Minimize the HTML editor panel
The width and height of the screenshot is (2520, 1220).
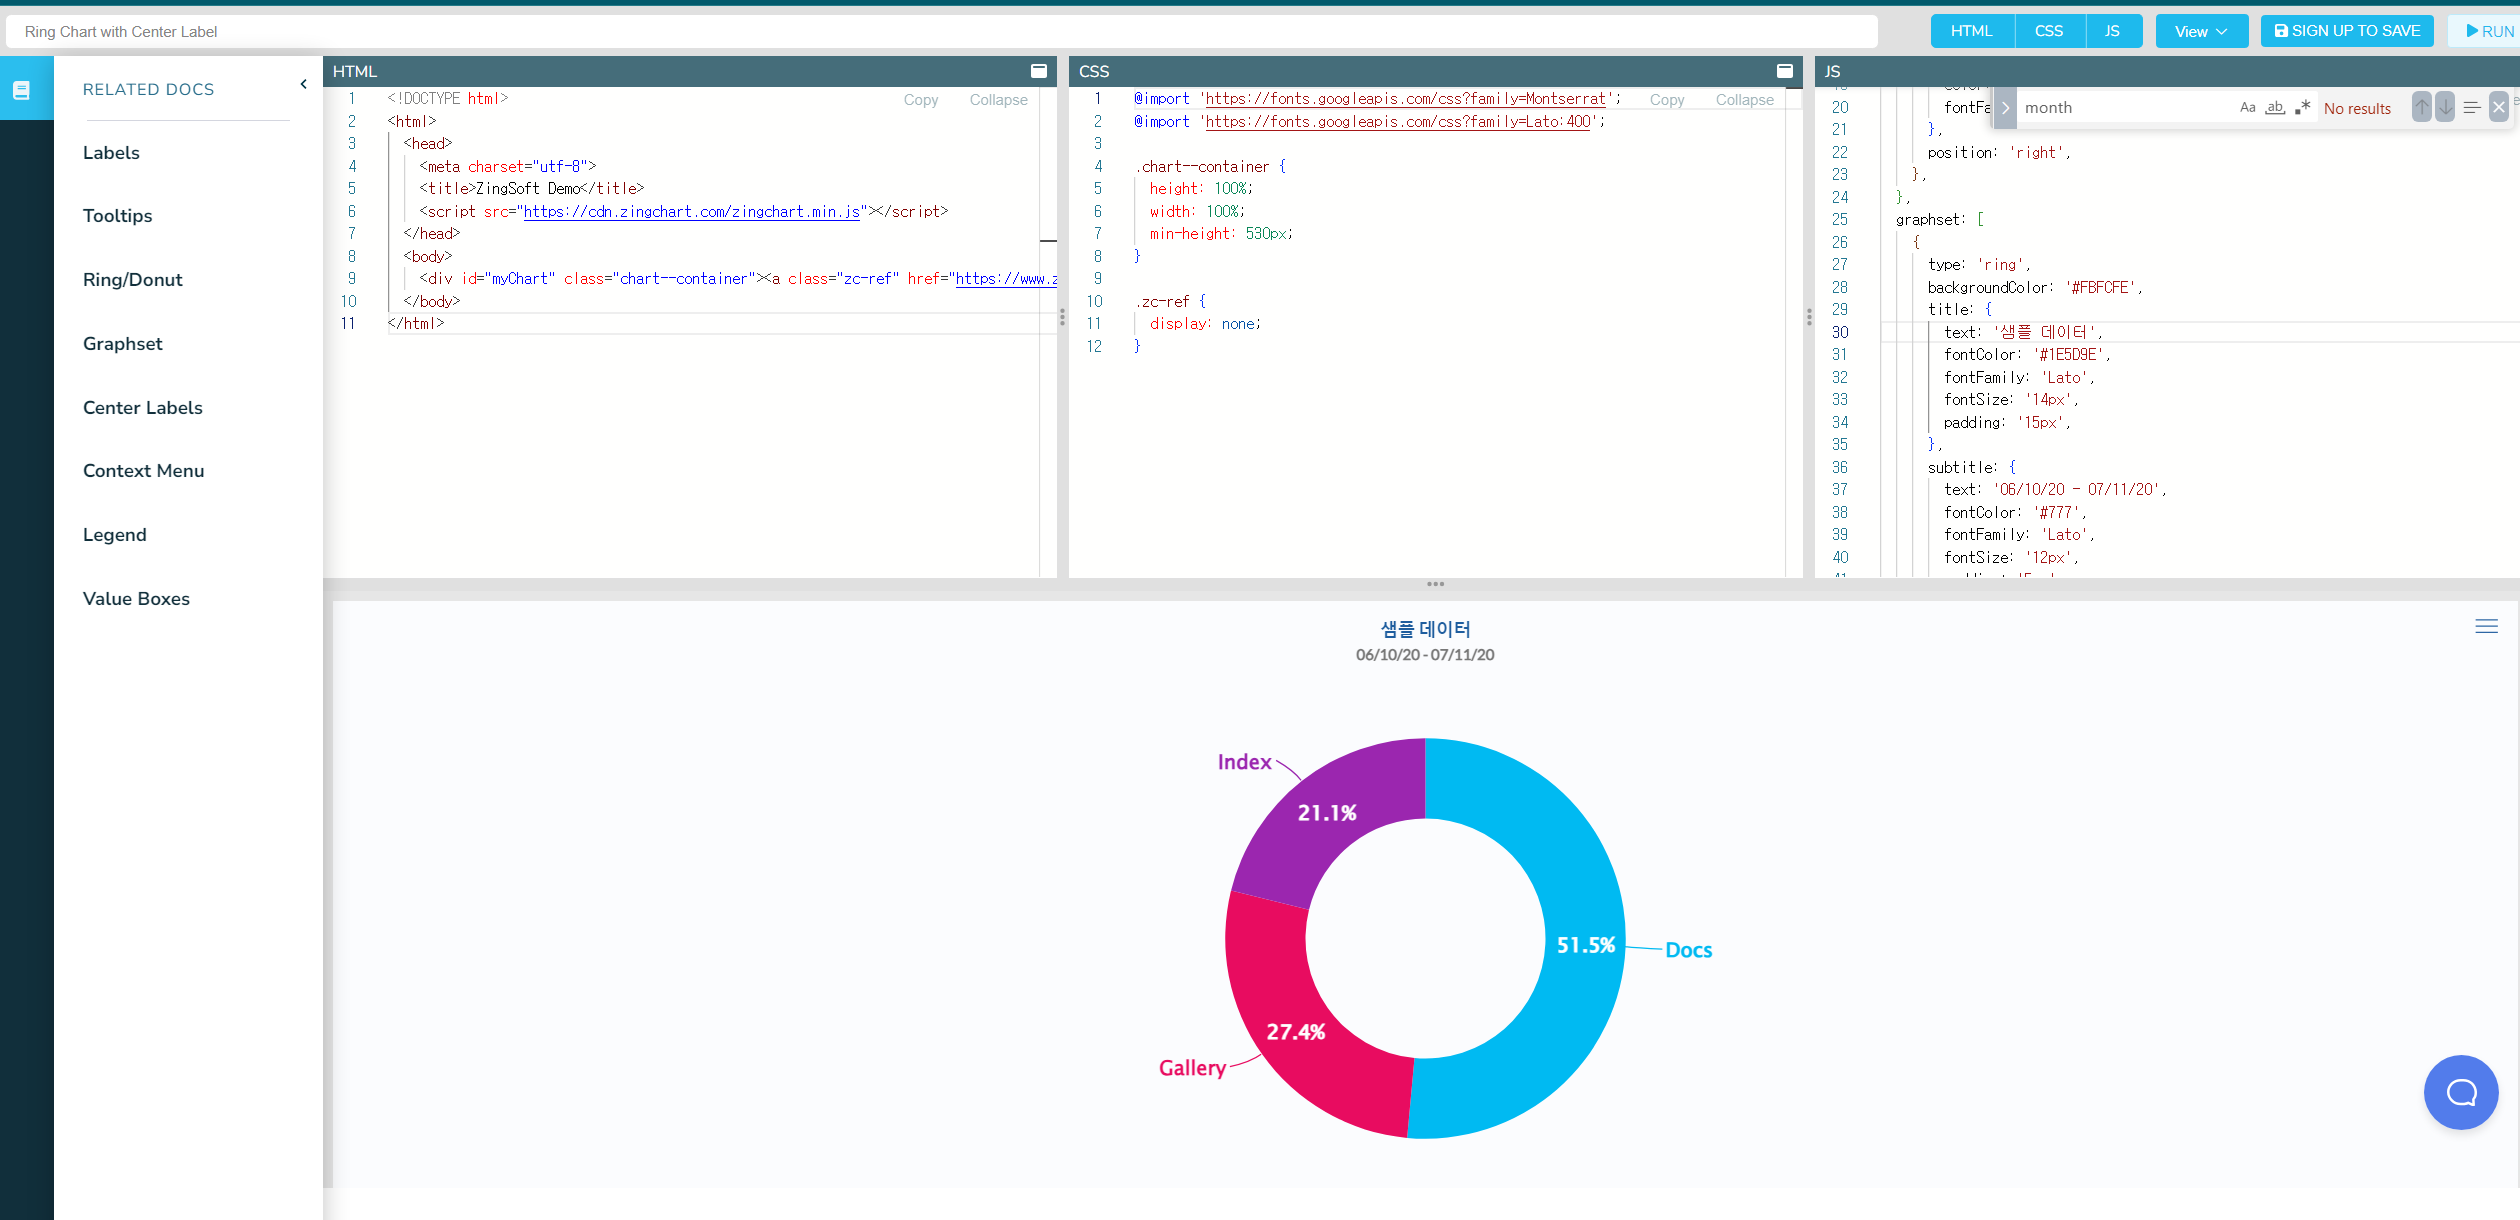pyautogui.click(x=1039, y=71)
